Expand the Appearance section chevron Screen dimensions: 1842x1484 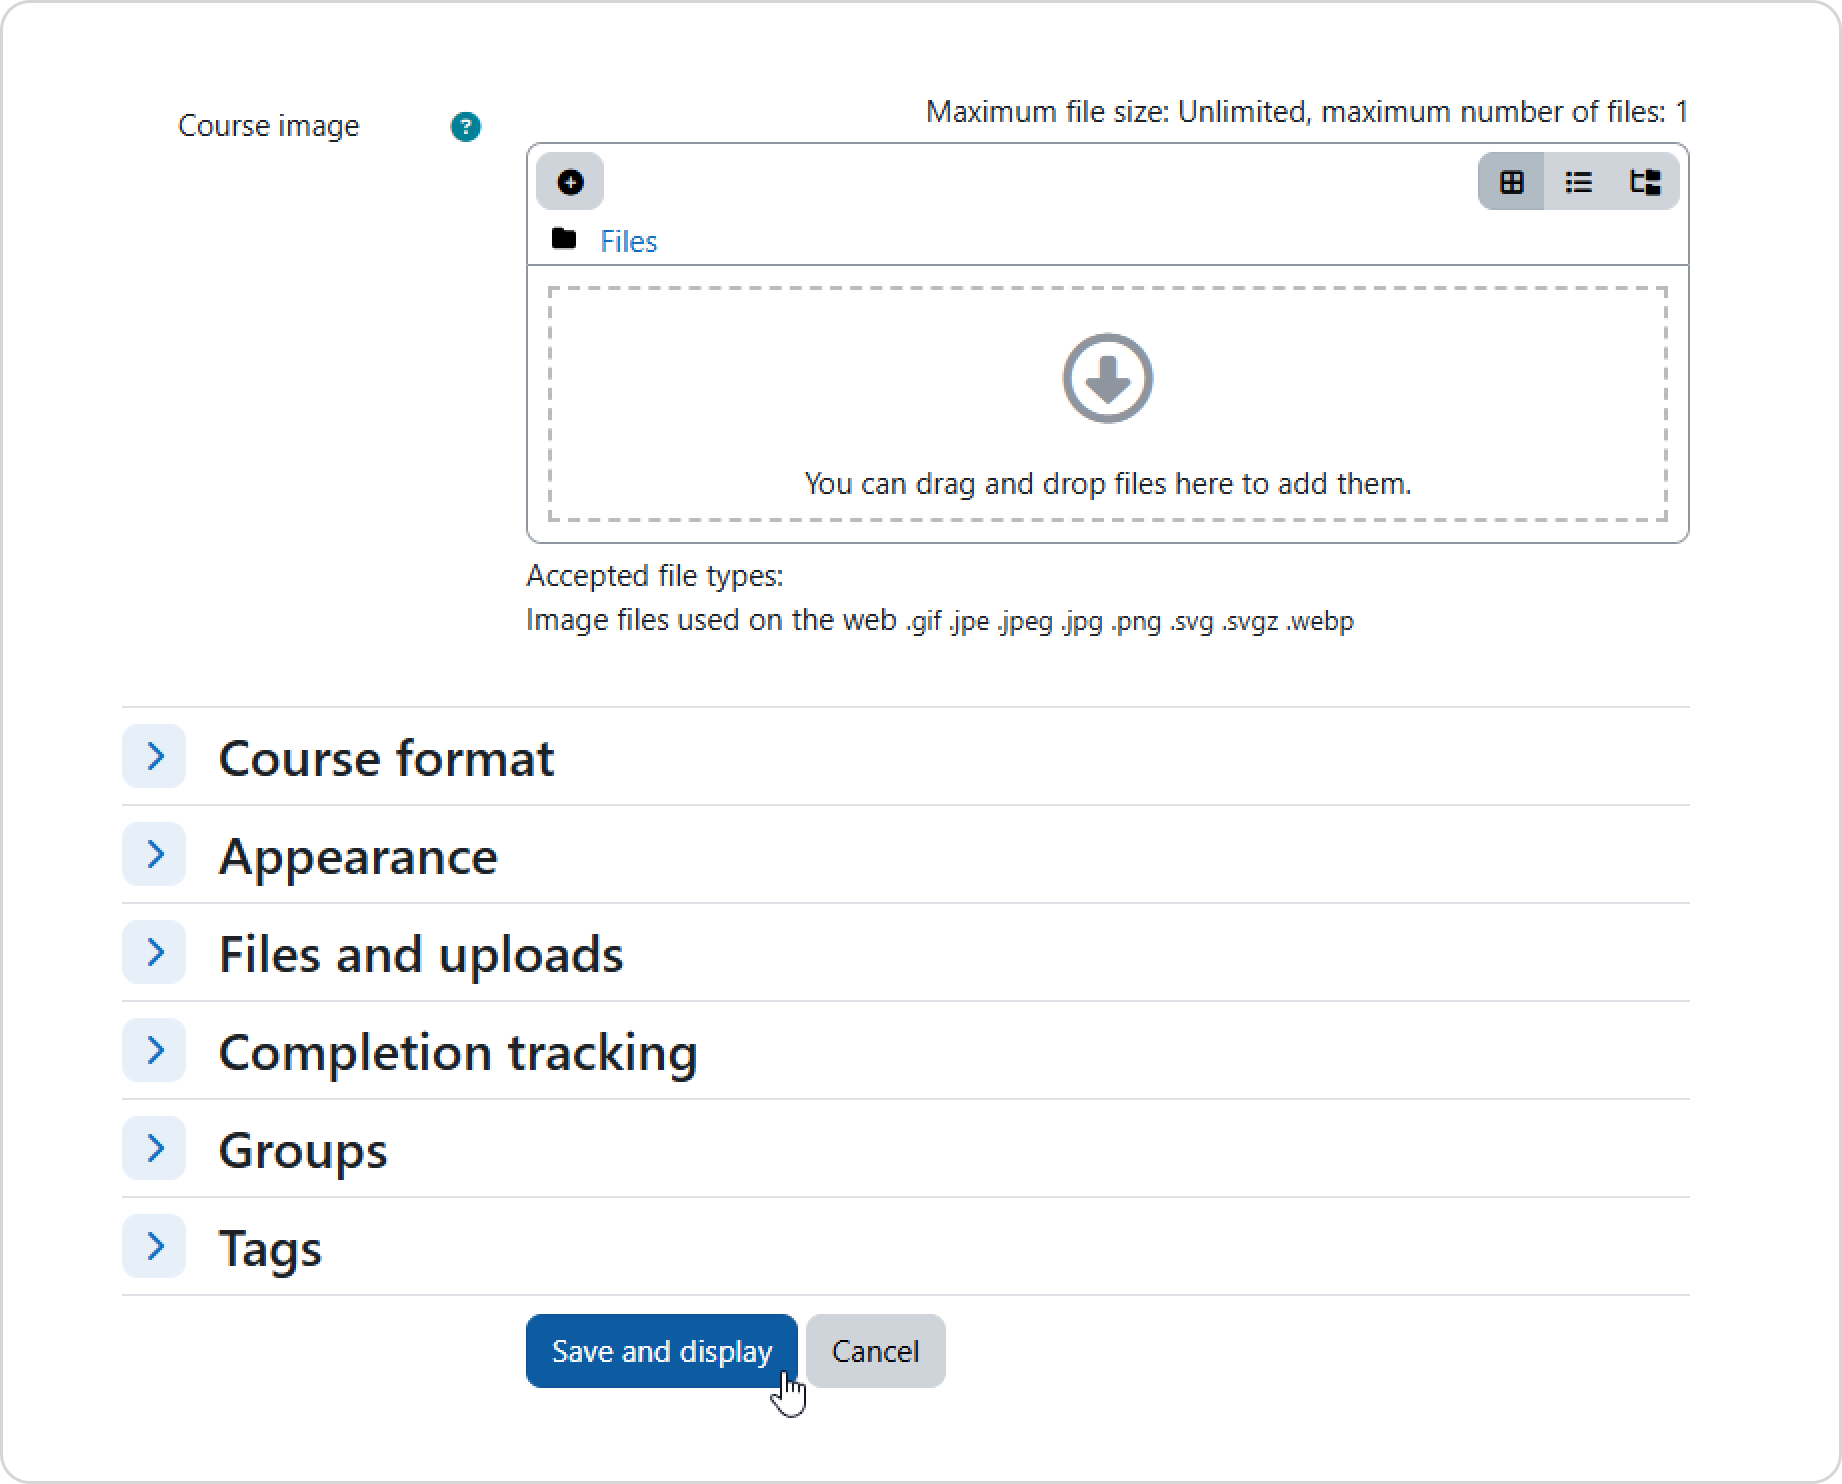(x=154, y=854)
